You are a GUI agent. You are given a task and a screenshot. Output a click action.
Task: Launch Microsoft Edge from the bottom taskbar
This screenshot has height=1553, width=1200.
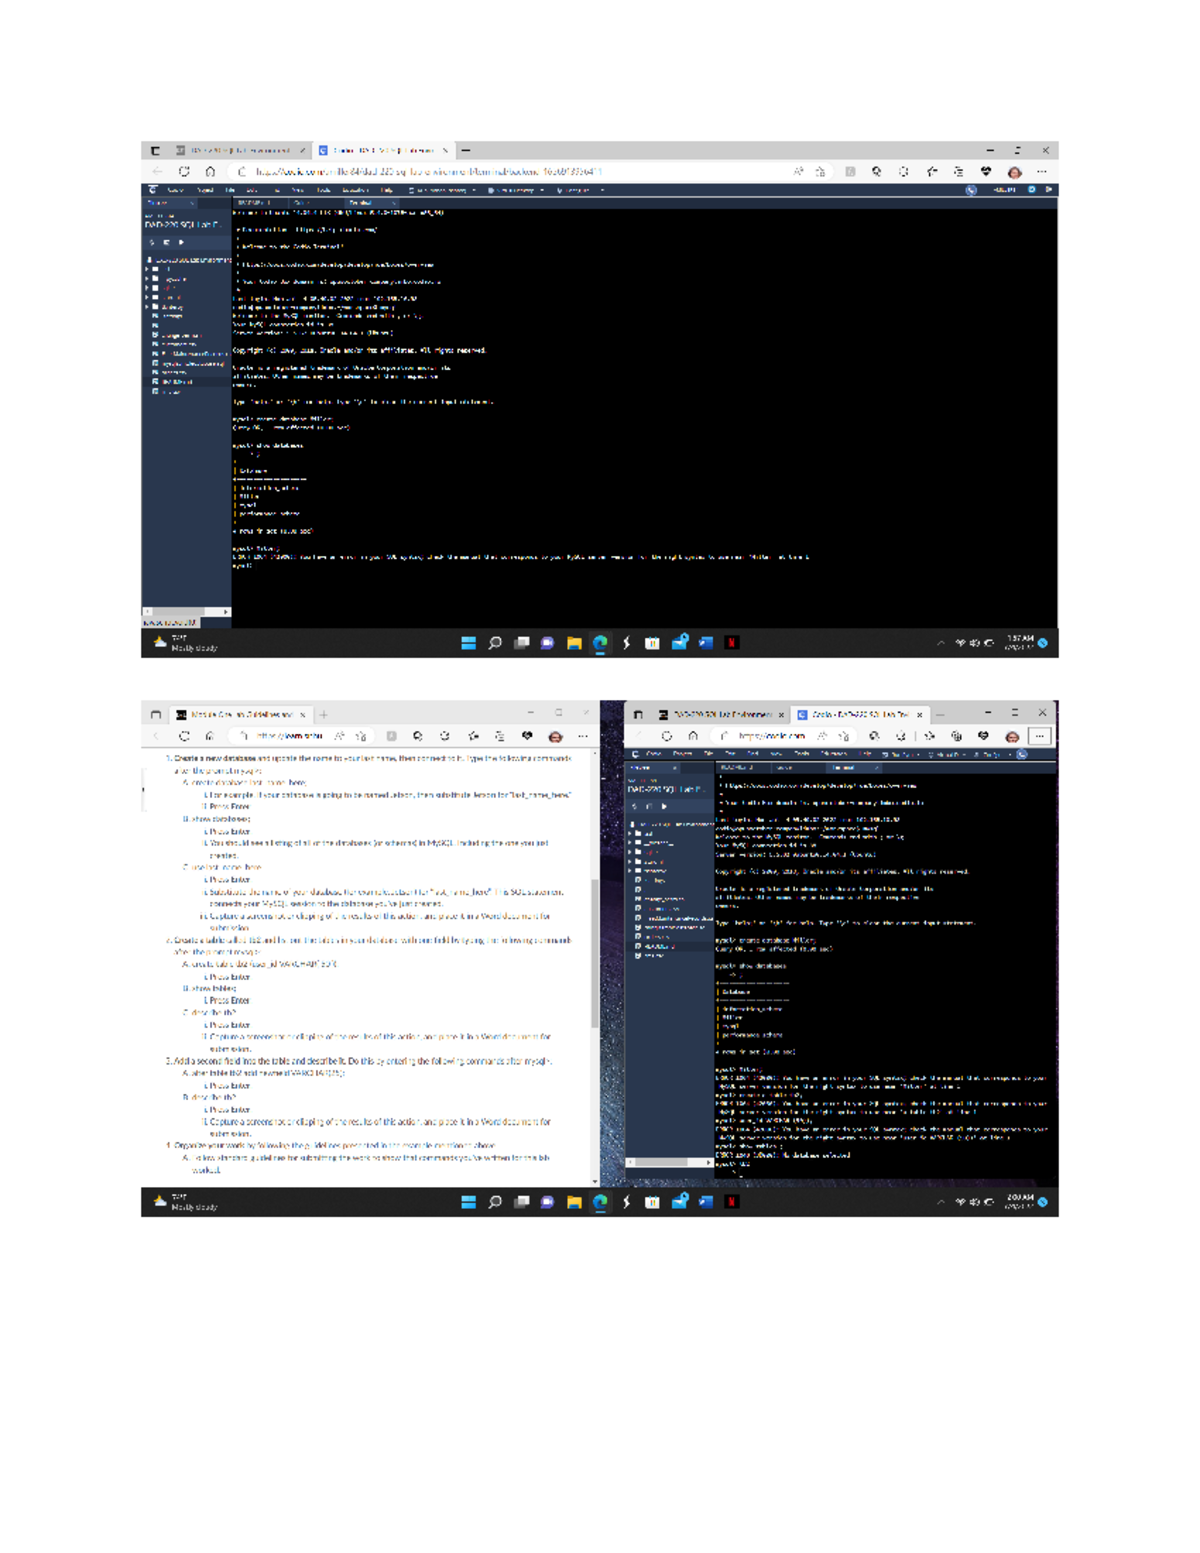coord(600,1202)
